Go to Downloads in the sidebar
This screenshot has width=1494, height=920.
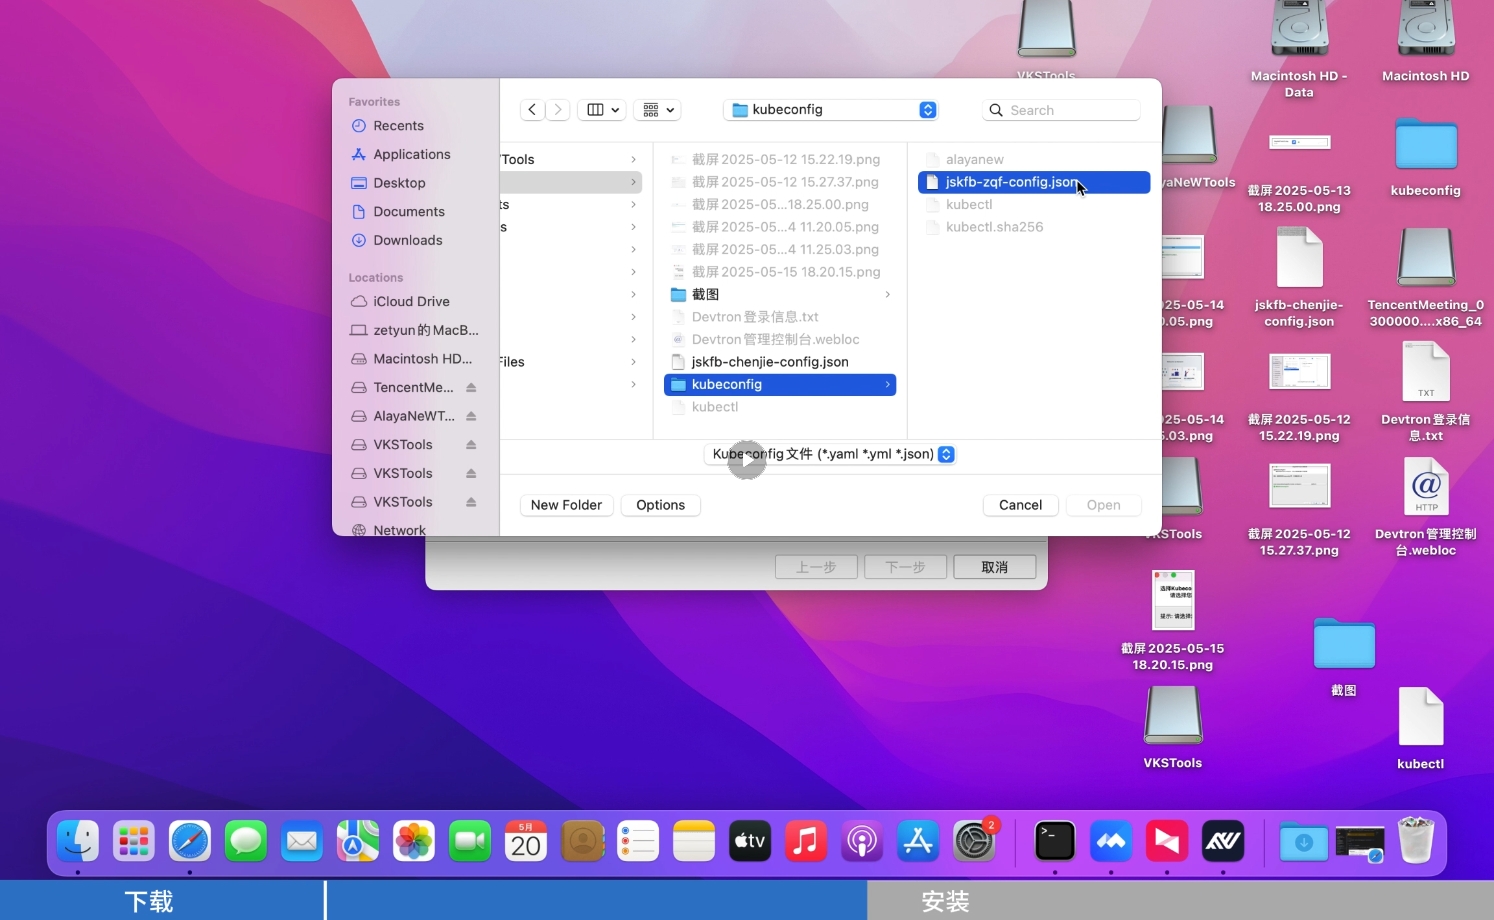click(407, 241)
